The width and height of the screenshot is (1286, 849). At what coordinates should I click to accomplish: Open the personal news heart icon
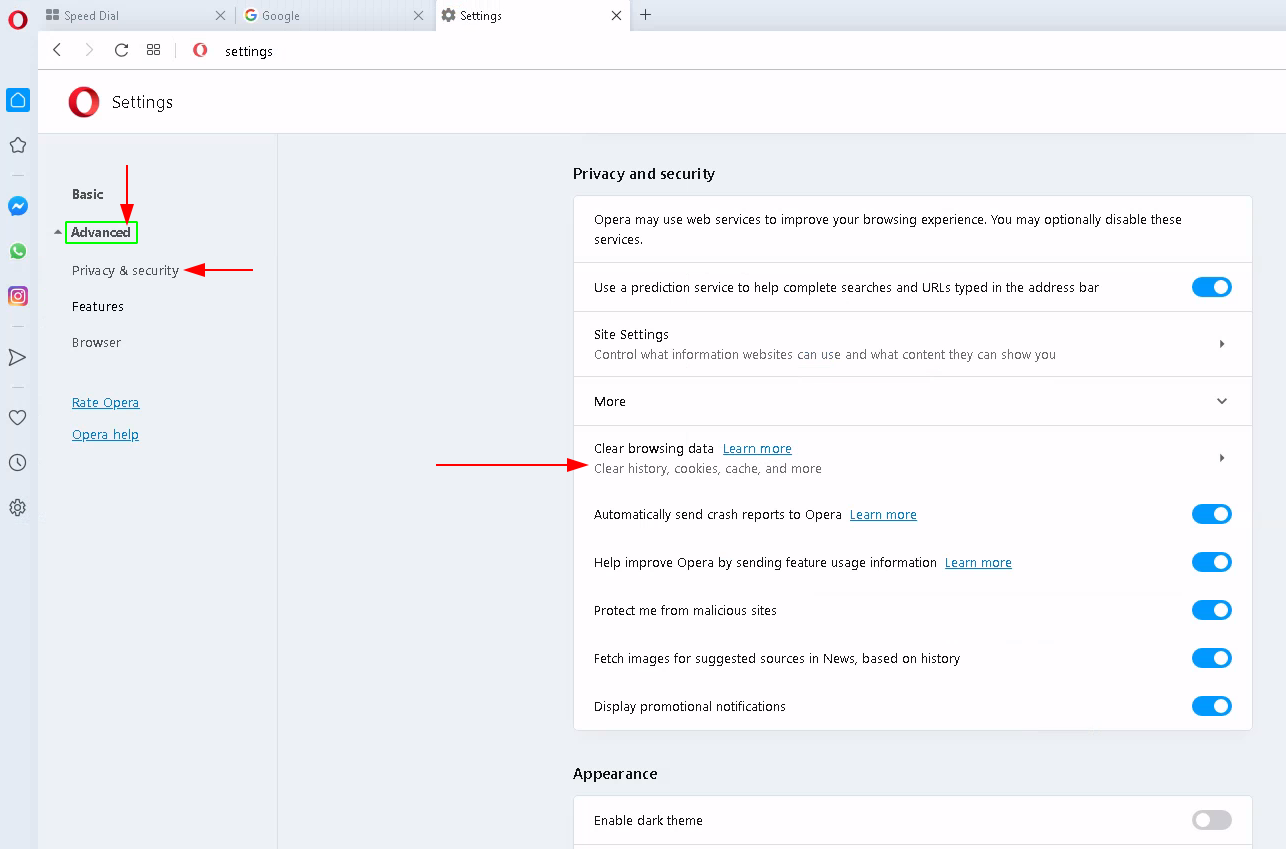(x=18, y=418)
